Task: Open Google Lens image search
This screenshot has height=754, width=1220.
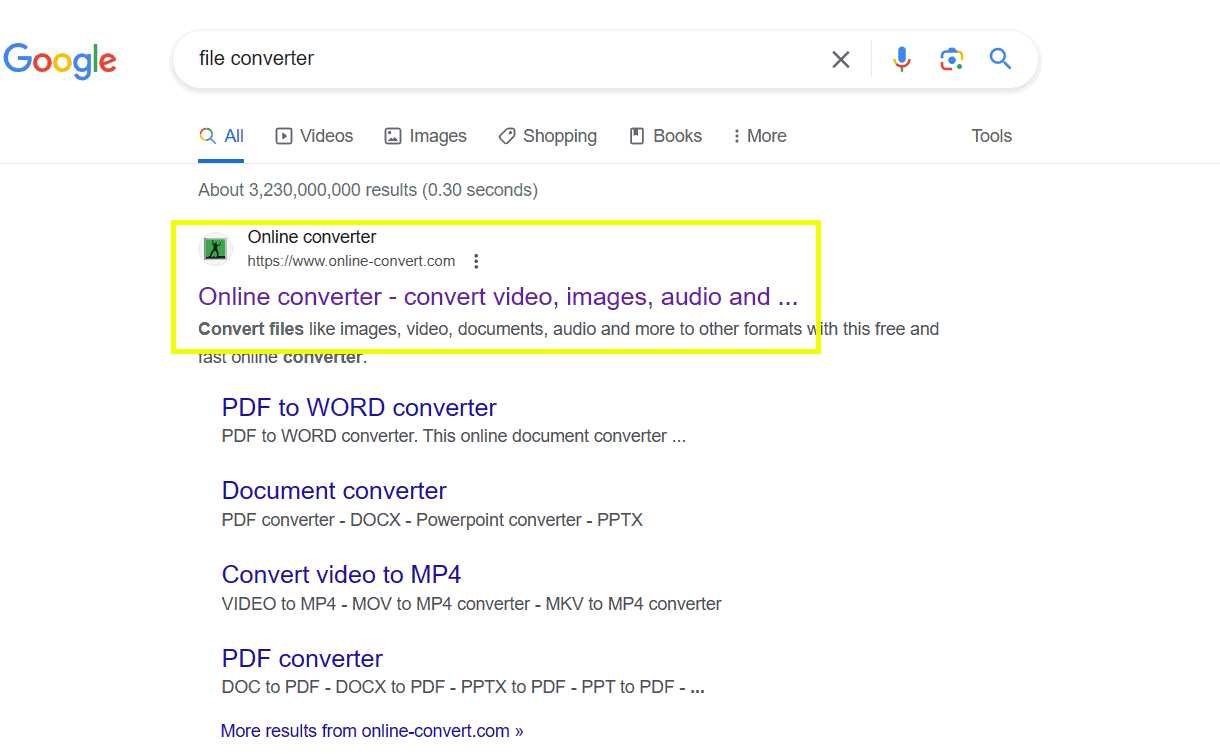Action: [951, 60]
